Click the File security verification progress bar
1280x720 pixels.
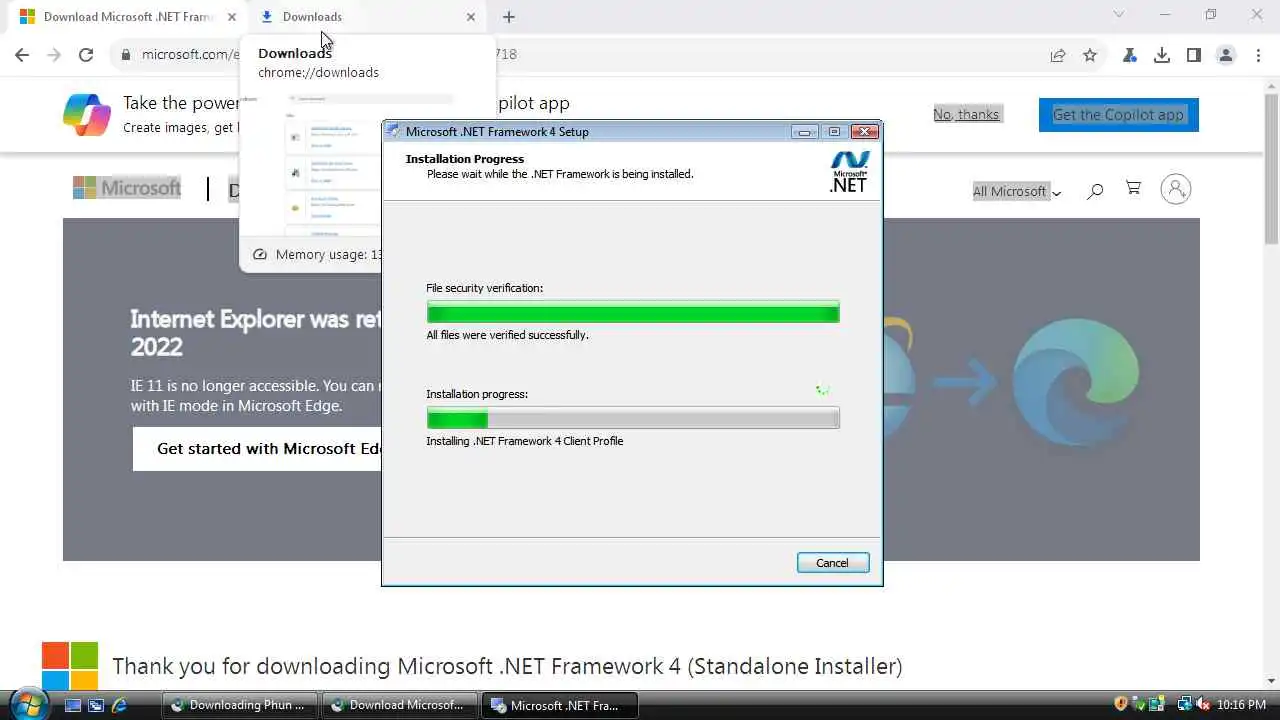pos(633,313)
